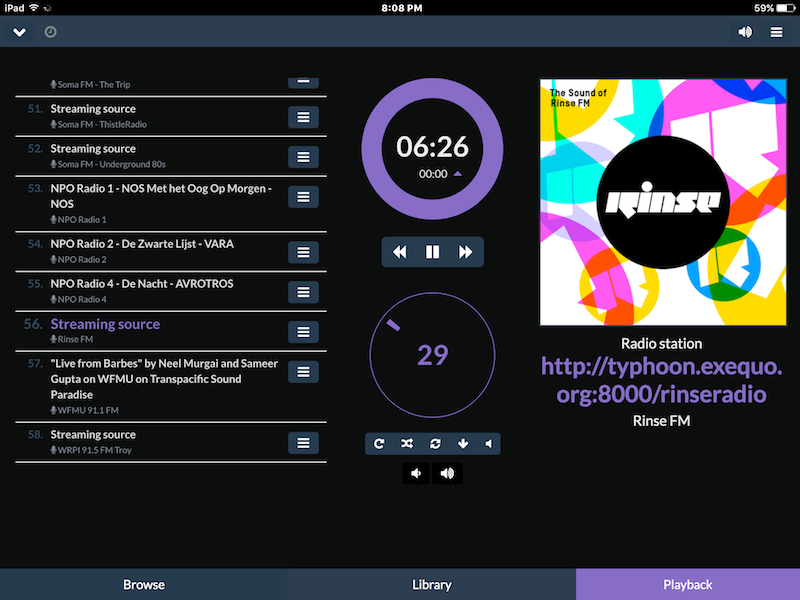Click the purple playback progress ring

click(x=371, y=149)
